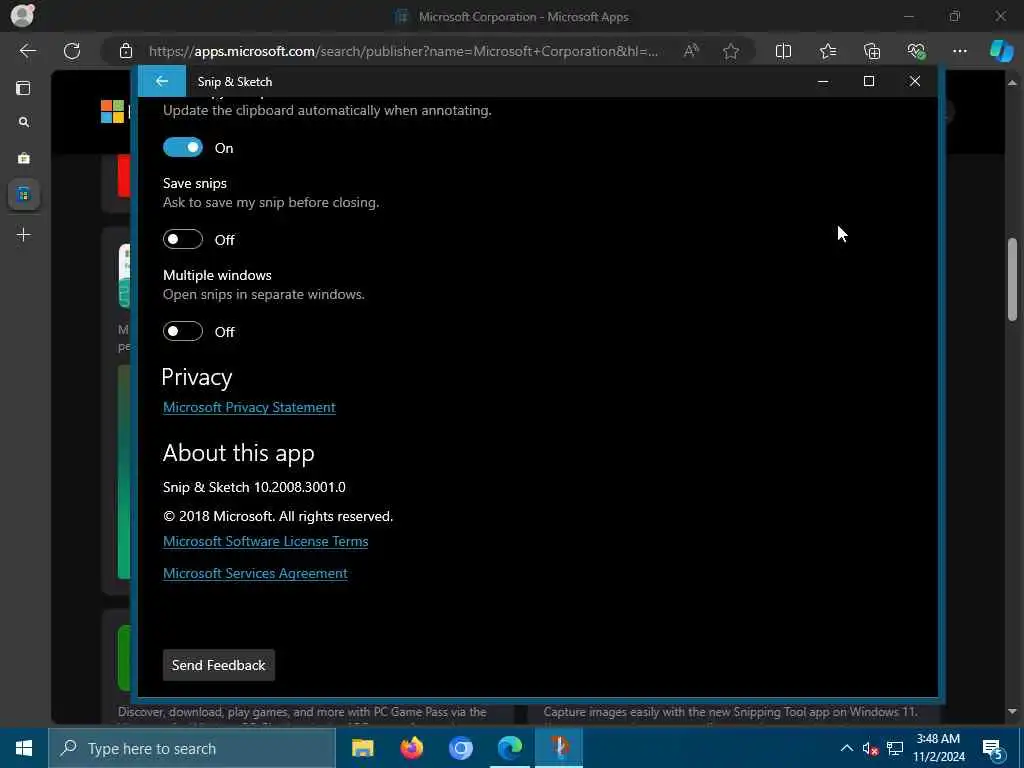
Task: Click the taskbar search box
Action: tap(192, 748)
